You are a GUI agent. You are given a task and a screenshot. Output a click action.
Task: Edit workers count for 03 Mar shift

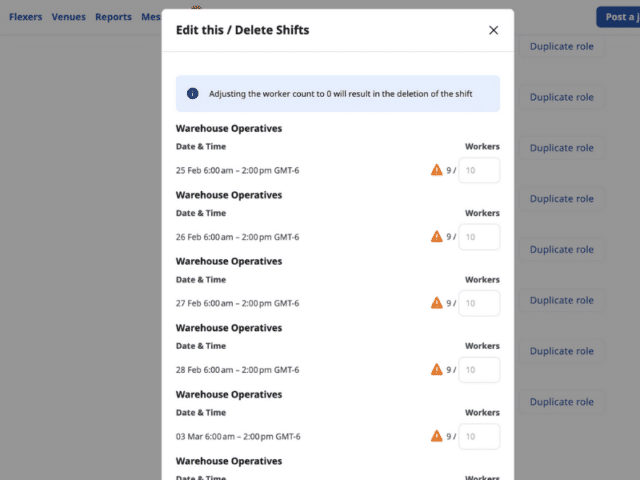tap(479, 436)
